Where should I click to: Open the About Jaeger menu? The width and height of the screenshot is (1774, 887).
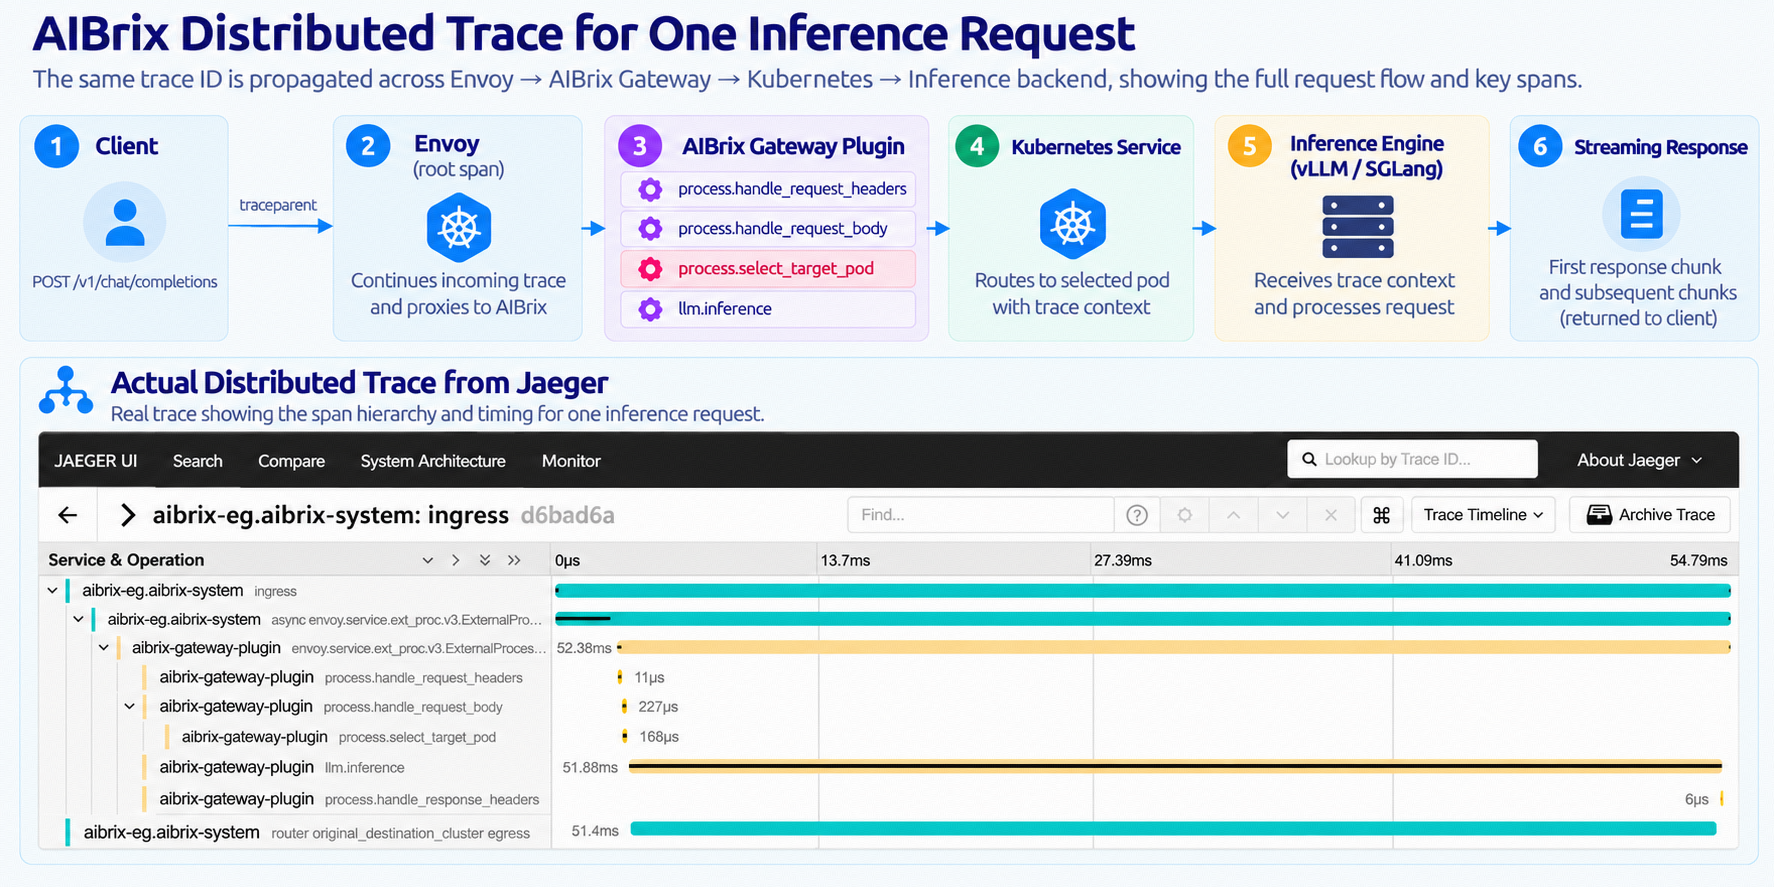coord(1639,460)
